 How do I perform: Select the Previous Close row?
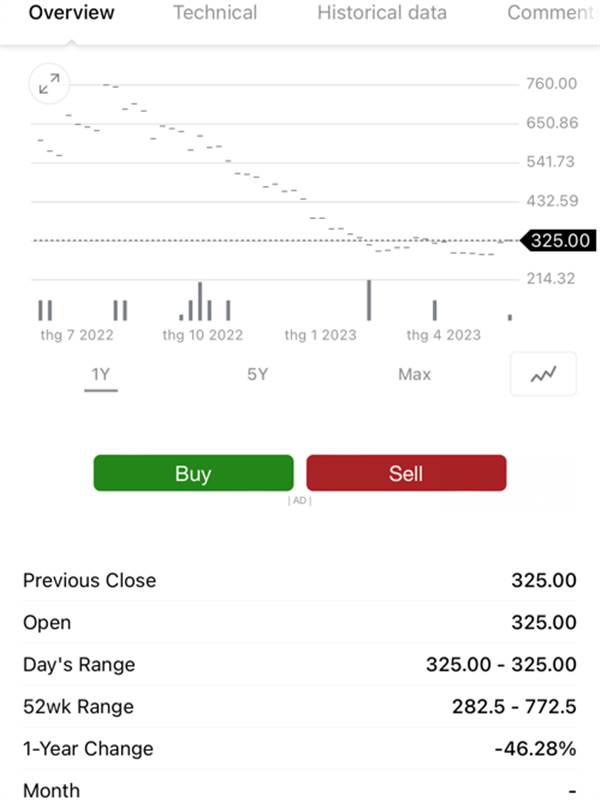[299, 580]
